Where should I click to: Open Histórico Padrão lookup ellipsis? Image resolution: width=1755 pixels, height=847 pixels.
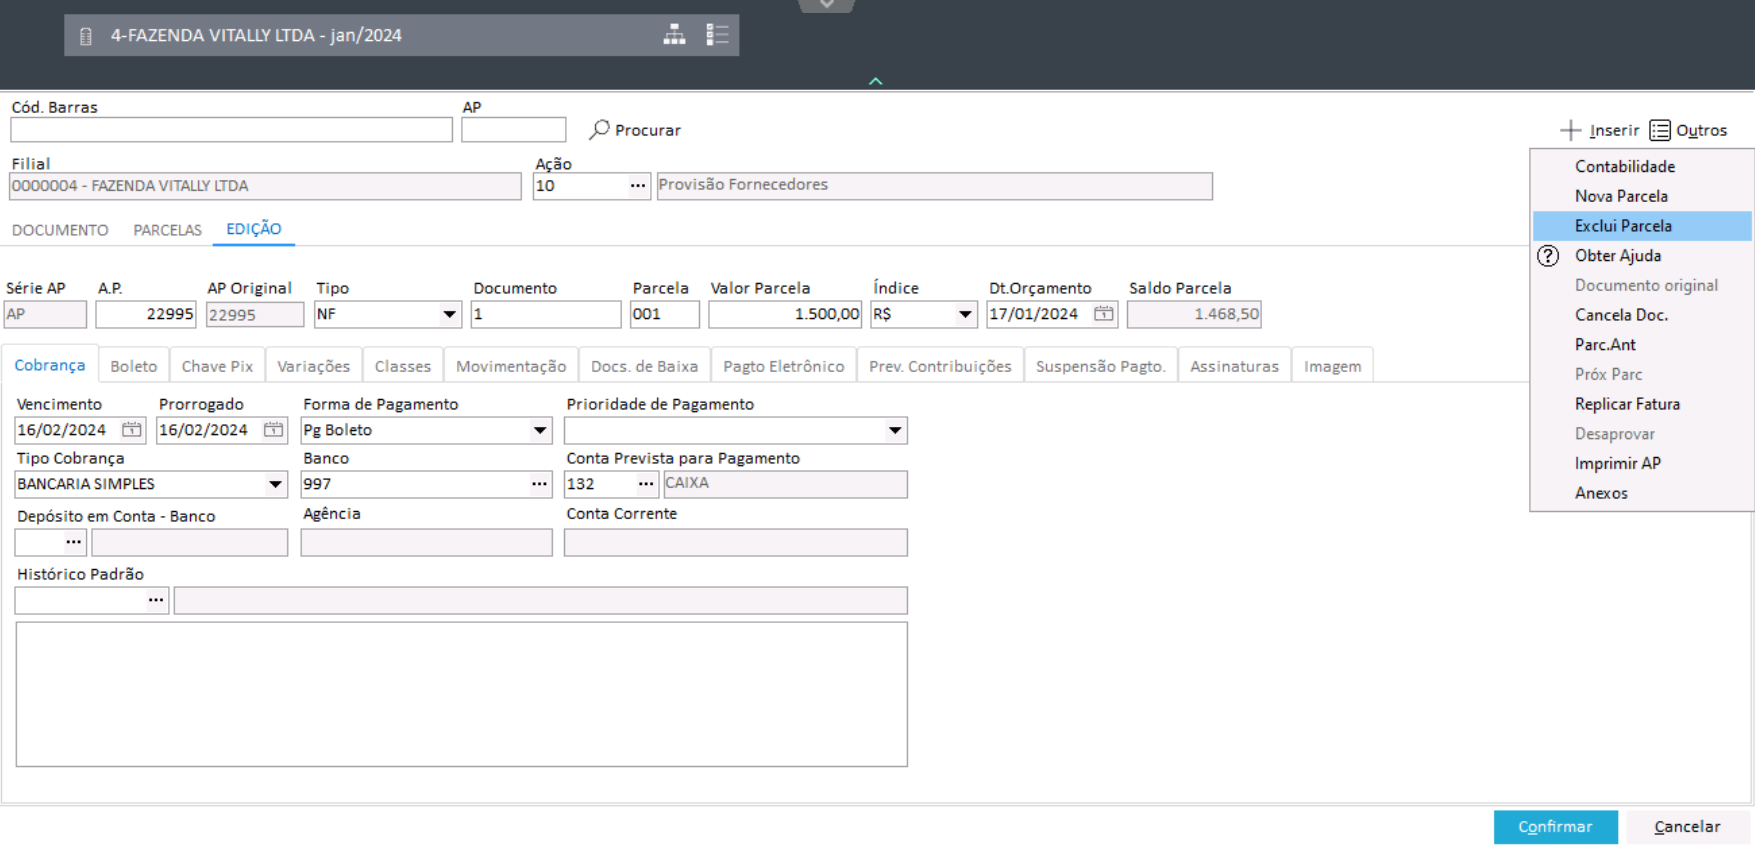pos(156,601)
